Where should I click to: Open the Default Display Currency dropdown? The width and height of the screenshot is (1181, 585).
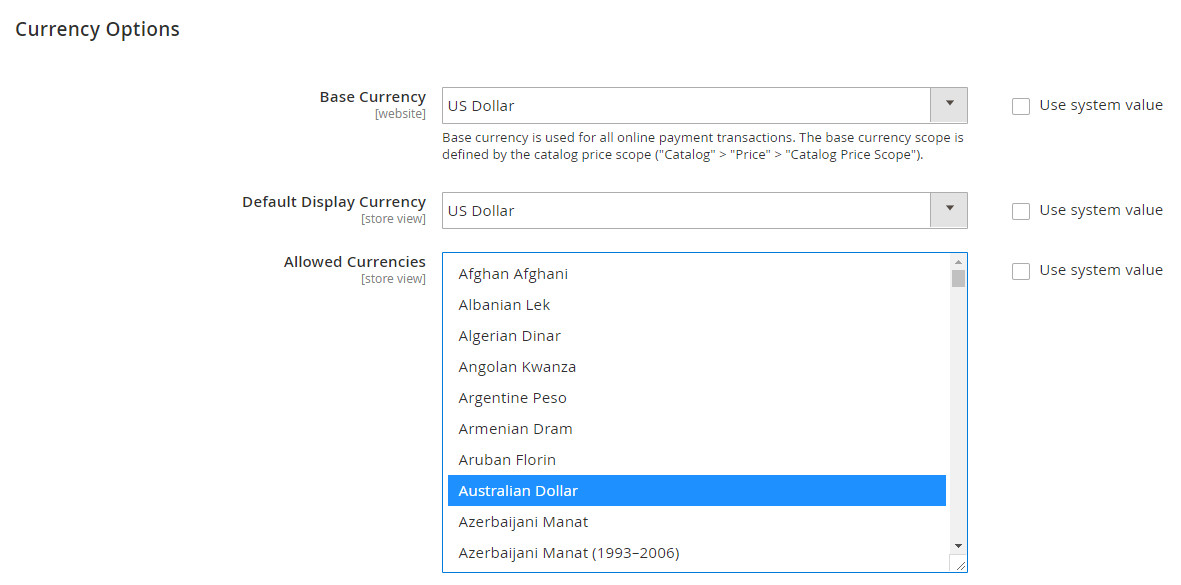[700, 210]
